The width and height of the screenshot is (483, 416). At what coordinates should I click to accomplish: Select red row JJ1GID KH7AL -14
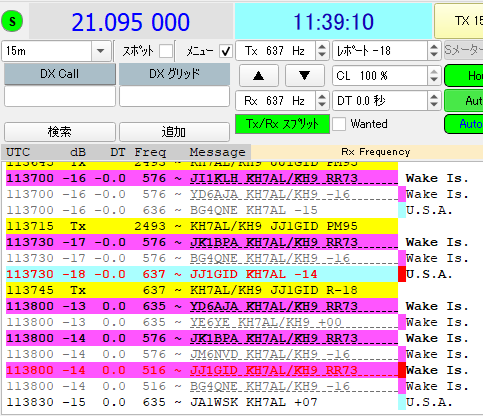(x=202, y=274)
